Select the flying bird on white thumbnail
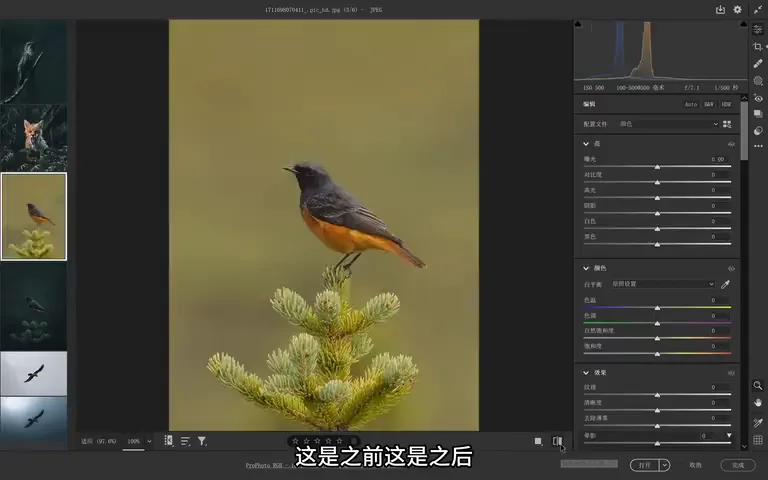Screen dimensions: 768x480 pos(33,373)
